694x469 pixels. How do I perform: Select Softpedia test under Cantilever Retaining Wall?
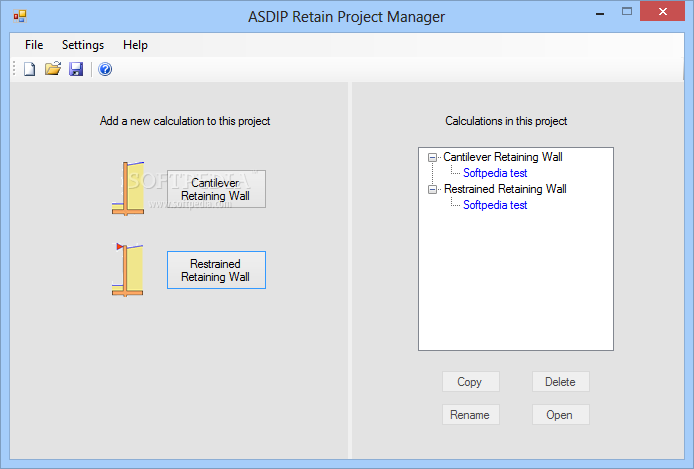click(x=495, y=173)
